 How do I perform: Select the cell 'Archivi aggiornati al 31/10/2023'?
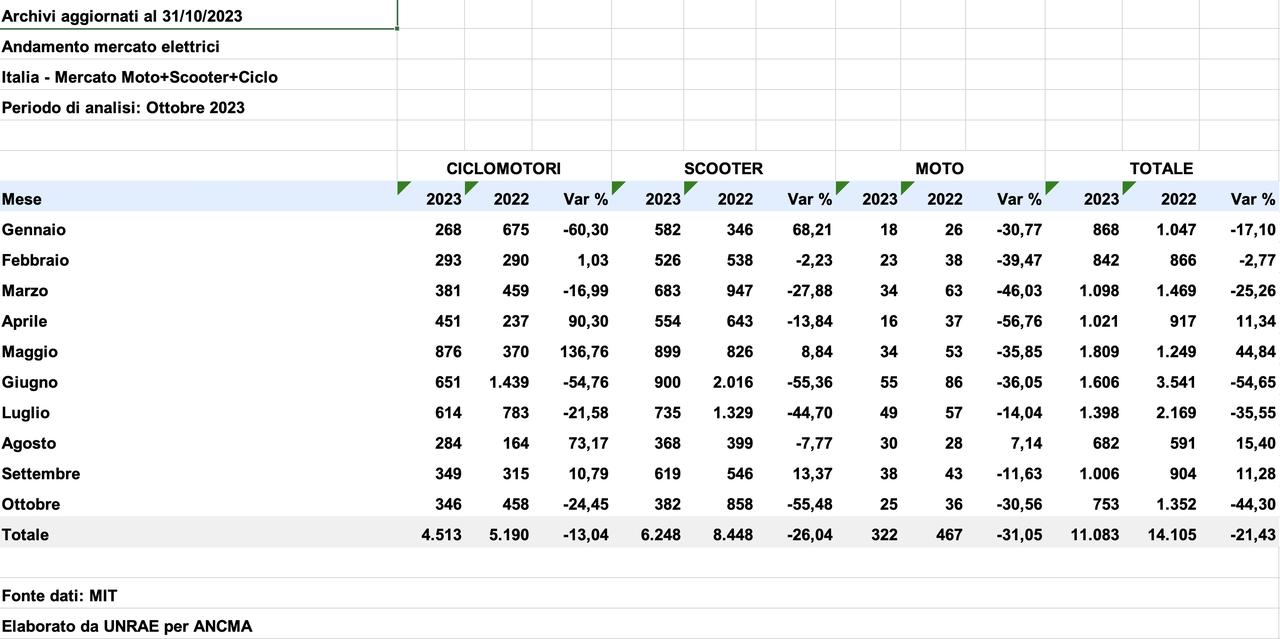coord(199,15)
